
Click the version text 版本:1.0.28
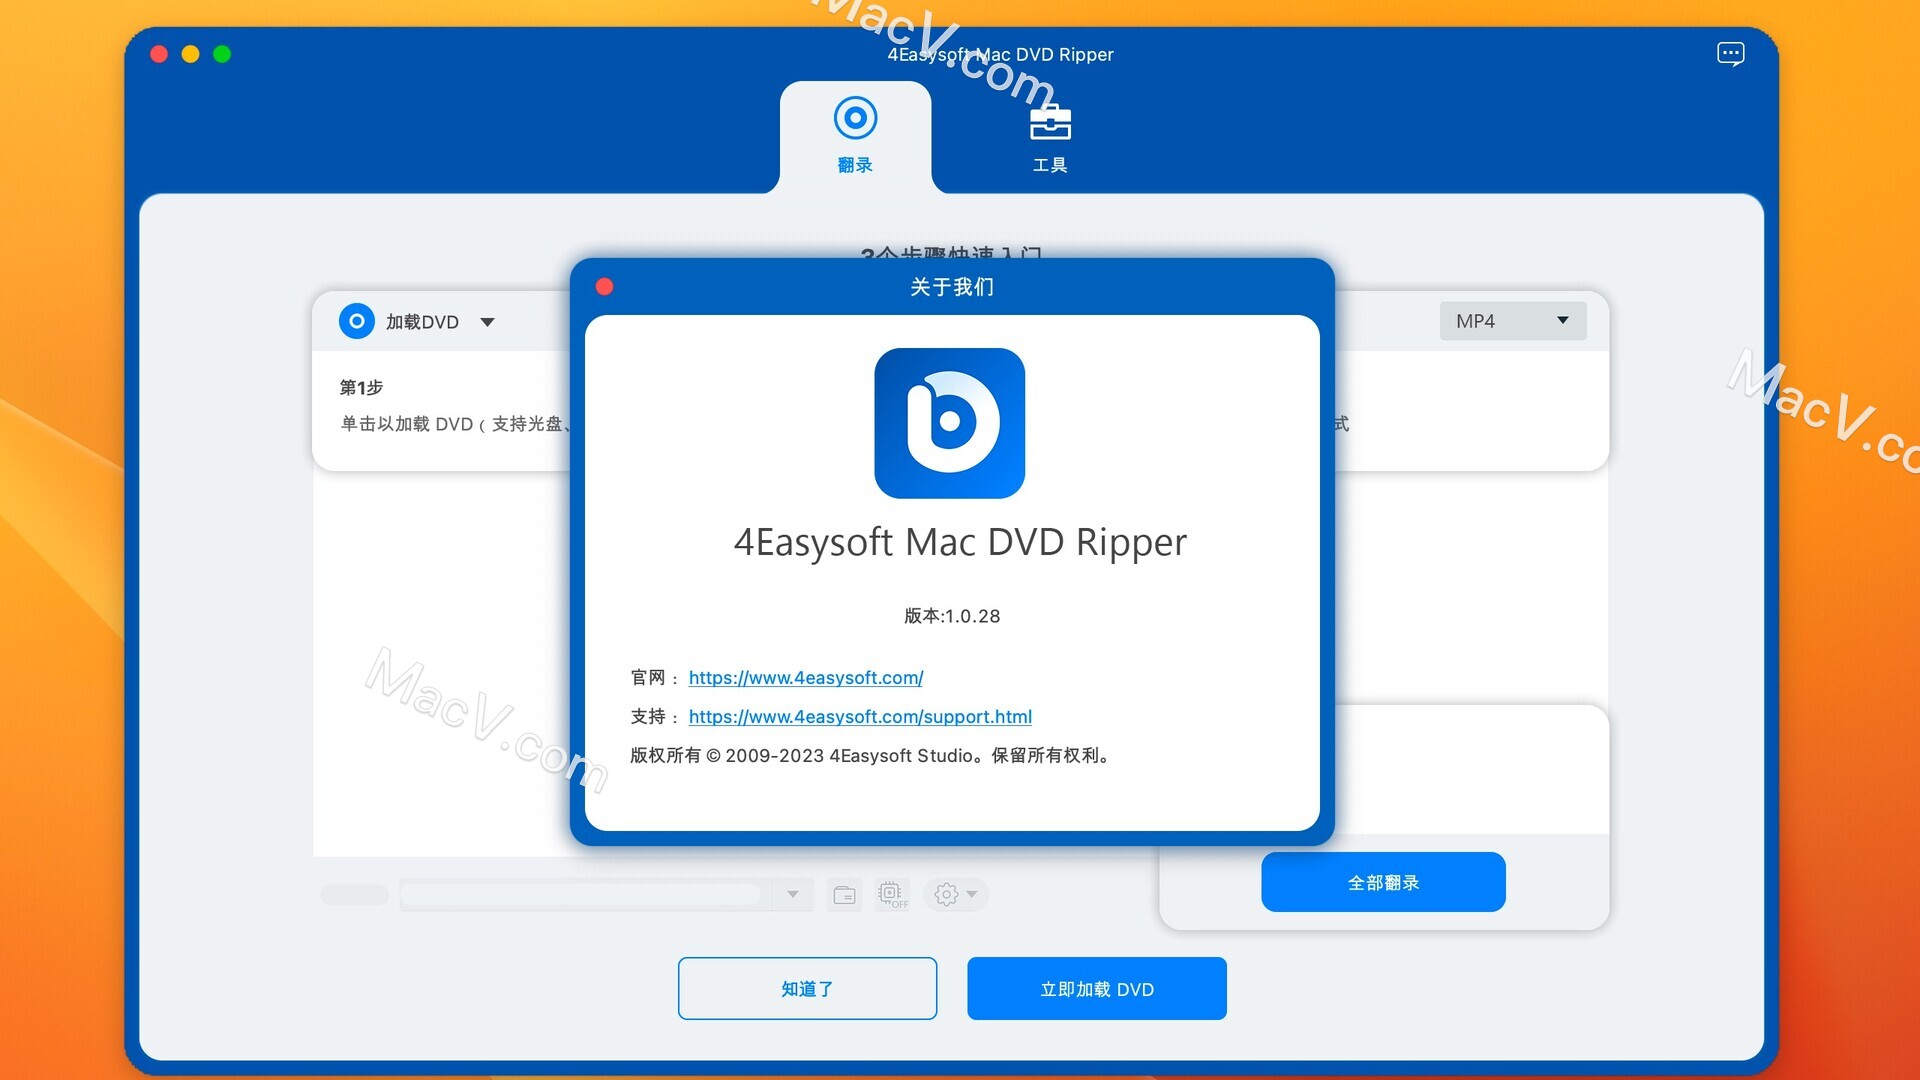(x=951, y=616)
